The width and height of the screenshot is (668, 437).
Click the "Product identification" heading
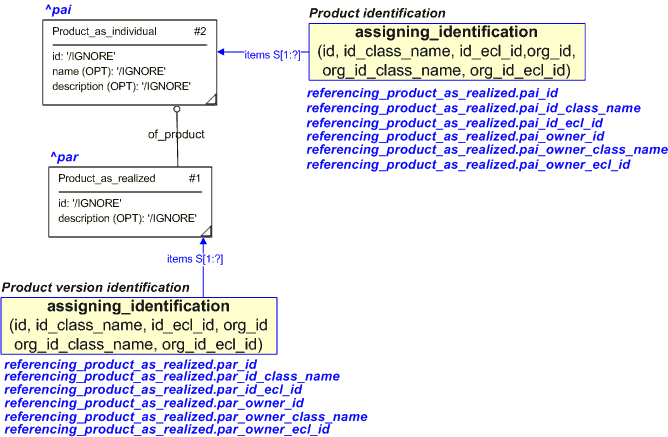(x=377, y=13)
